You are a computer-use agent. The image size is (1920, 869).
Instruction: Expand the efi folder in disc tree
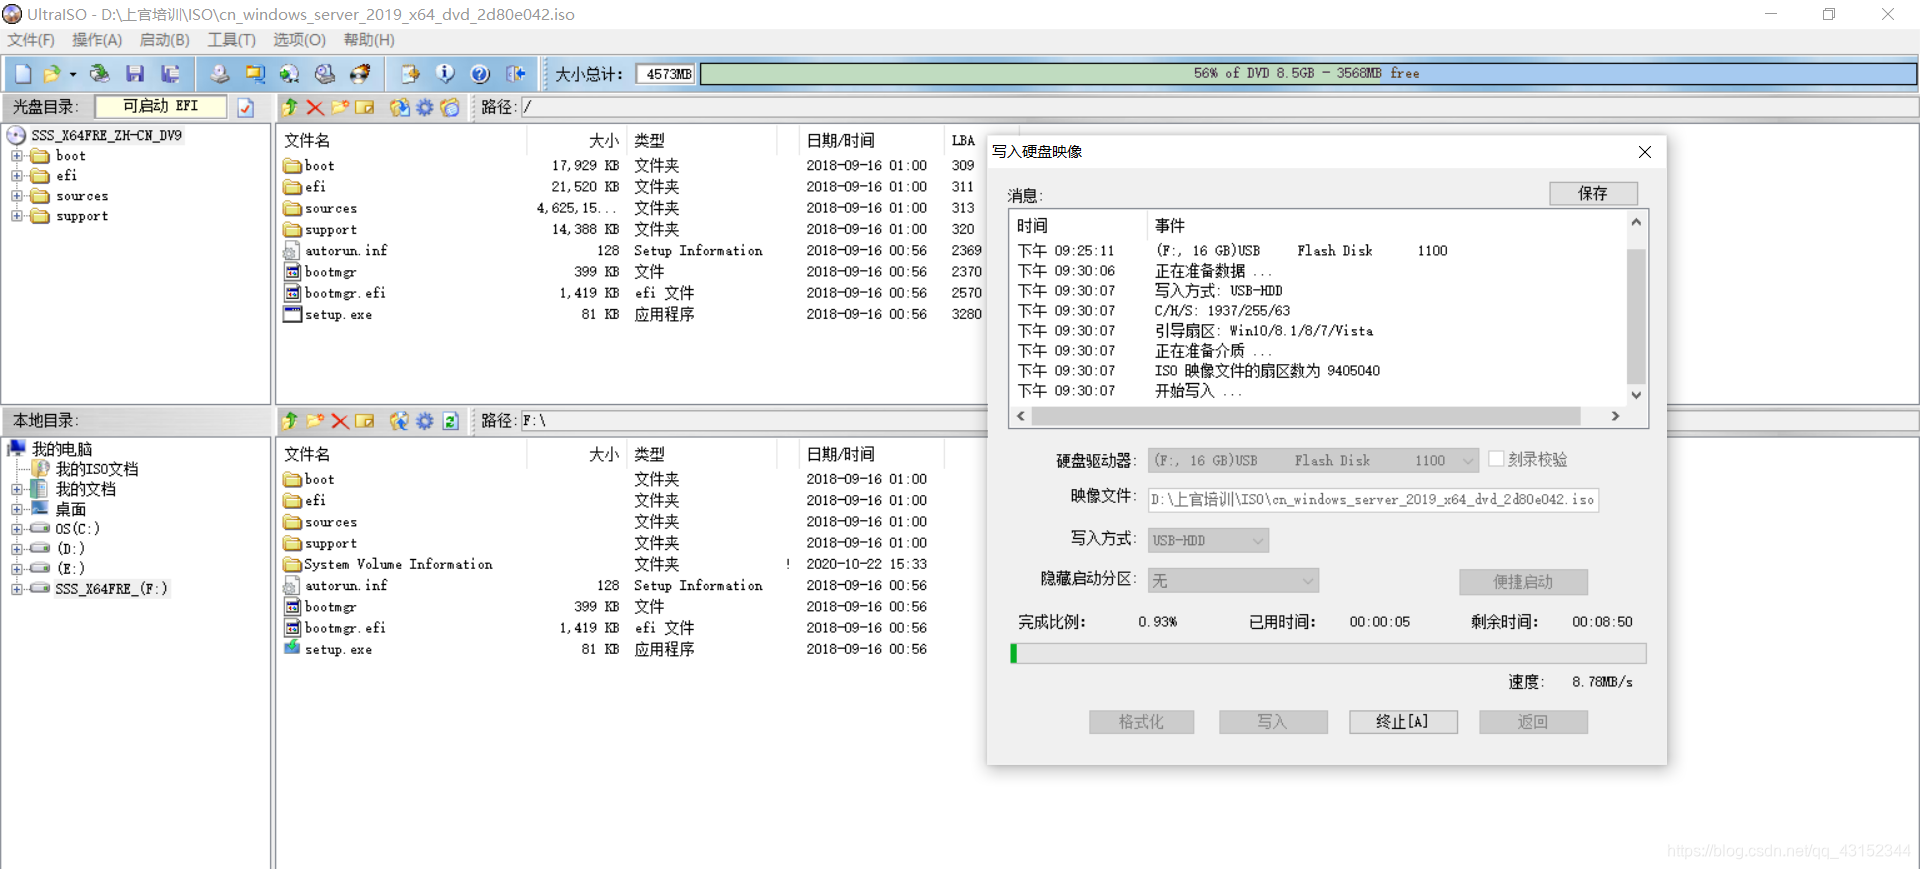(16, 176)
